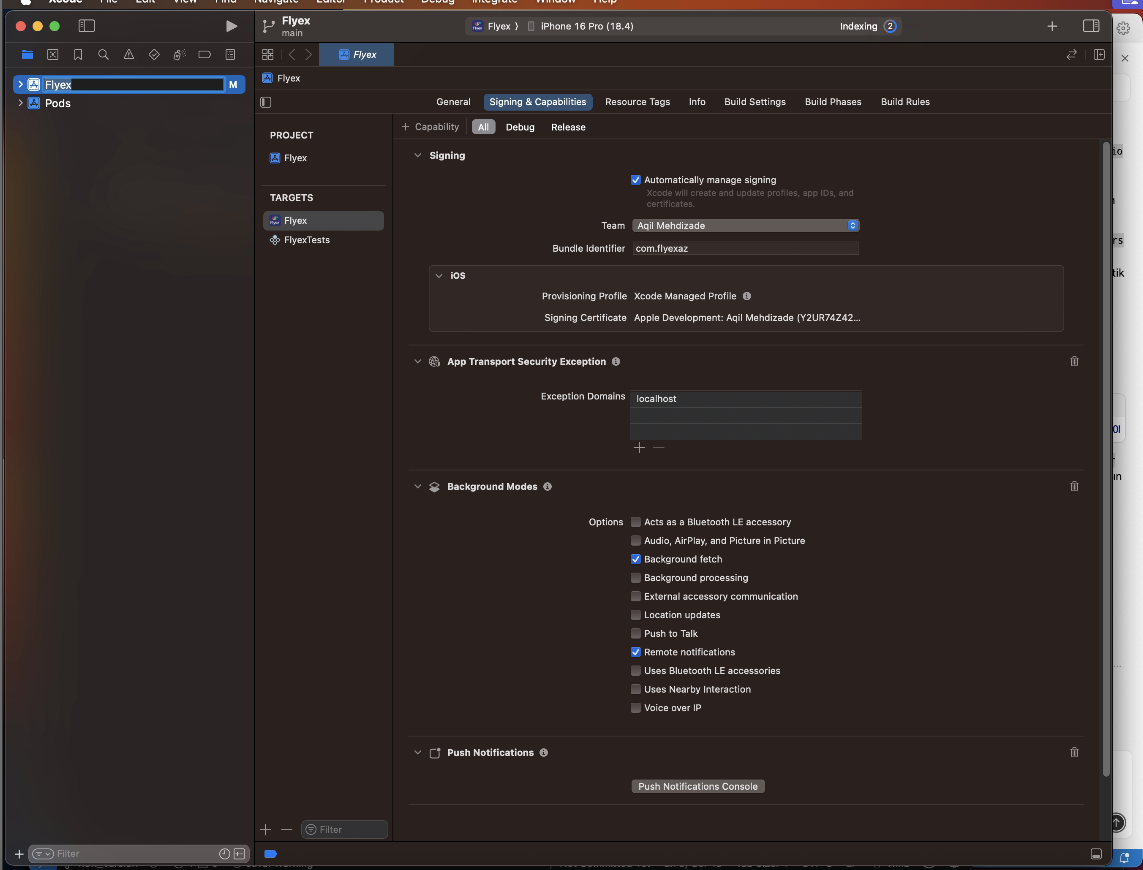1143x870 pixels.
Task: Click the plus icon under Exception Domains
Action: click(640, 448)
